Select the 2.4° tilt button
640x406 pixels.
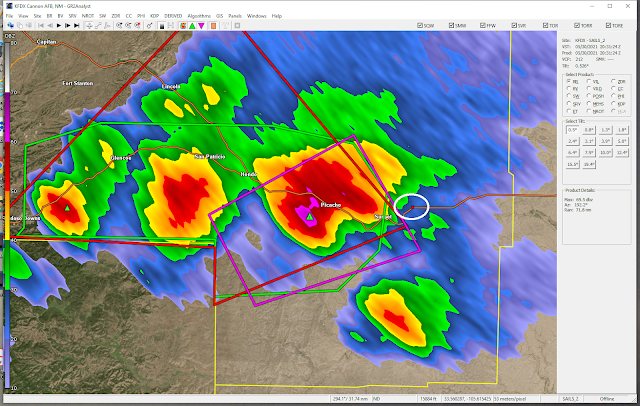coord(572,141)
